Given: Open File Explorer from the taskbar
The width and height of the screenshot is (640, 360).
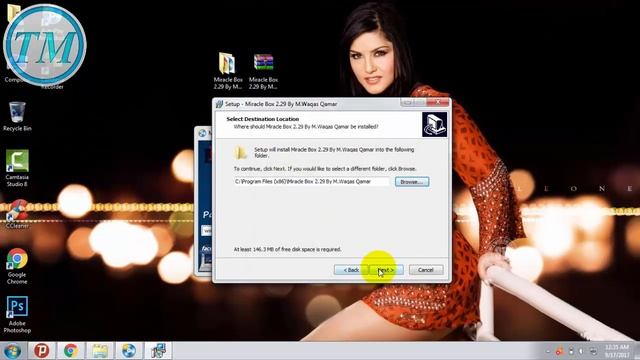Looking at the screenshot, I should click(100, 351).
